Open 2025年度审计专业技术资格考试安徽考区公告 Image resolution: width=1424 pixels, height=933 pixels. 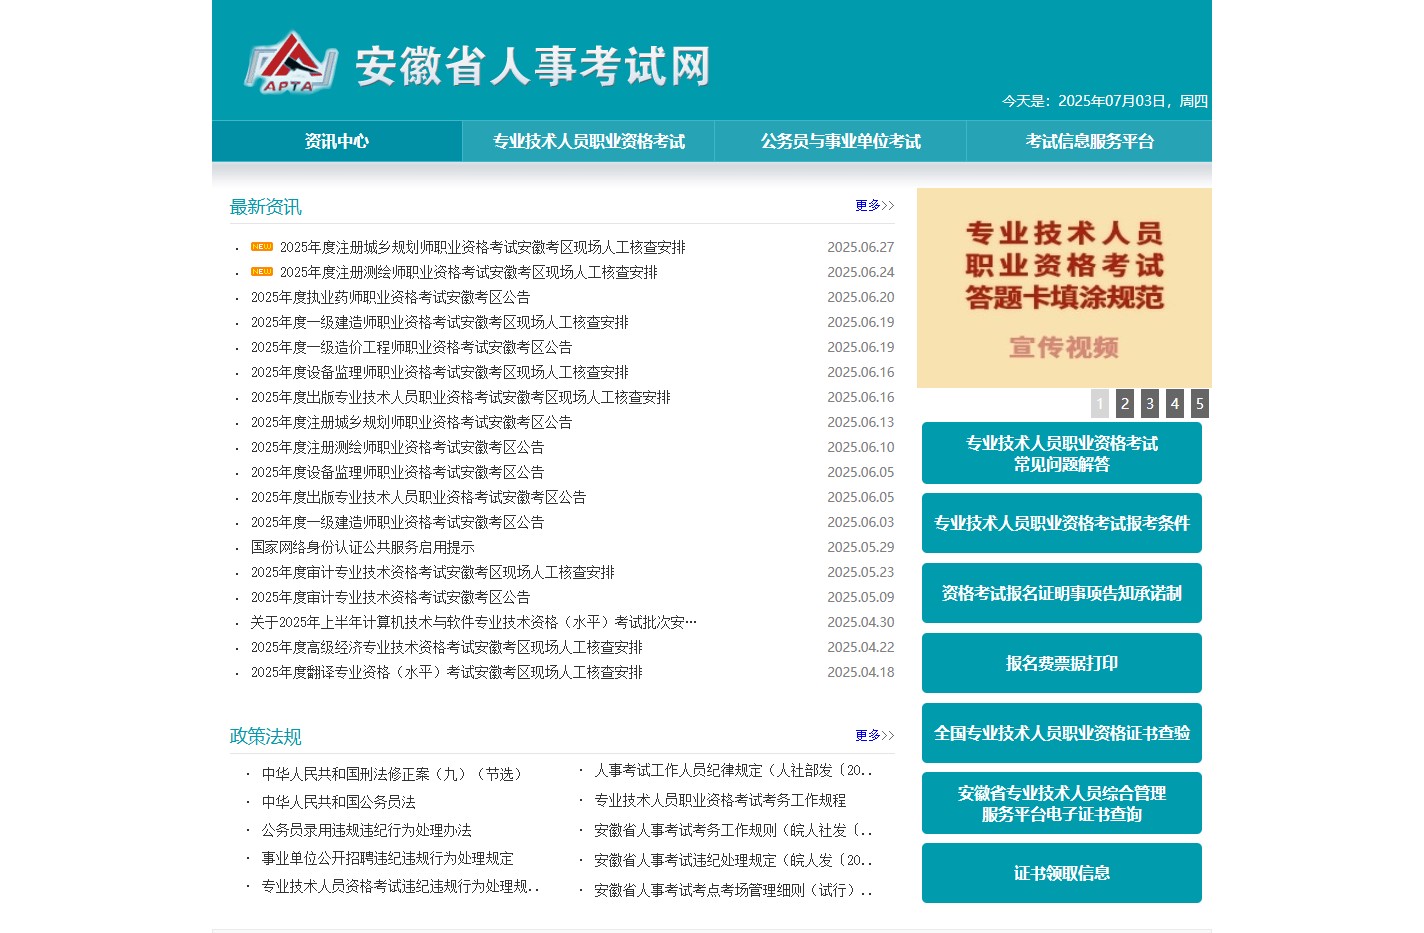[390, 597]
